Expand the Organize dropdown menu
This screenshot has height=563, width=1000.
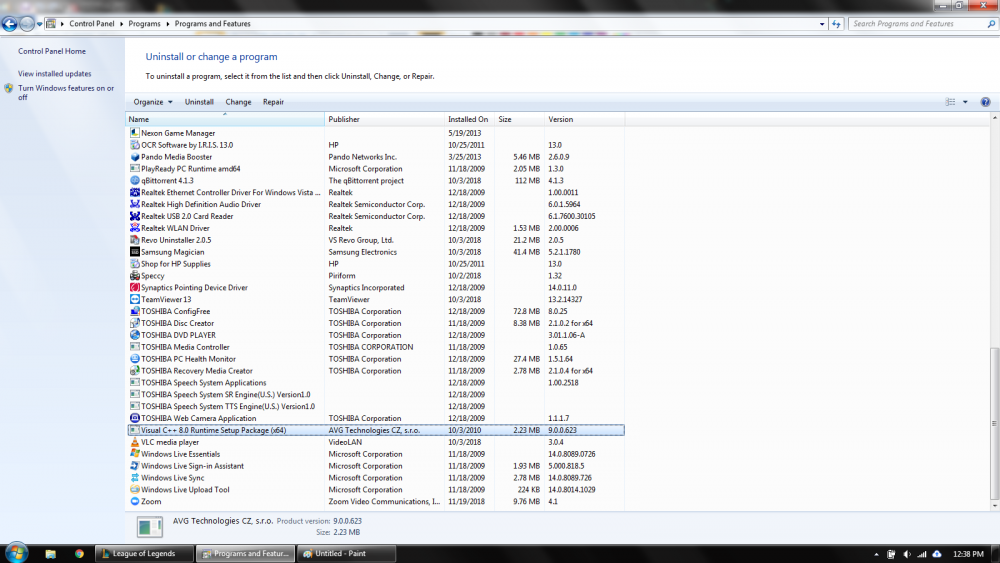[x=153, y=102]
